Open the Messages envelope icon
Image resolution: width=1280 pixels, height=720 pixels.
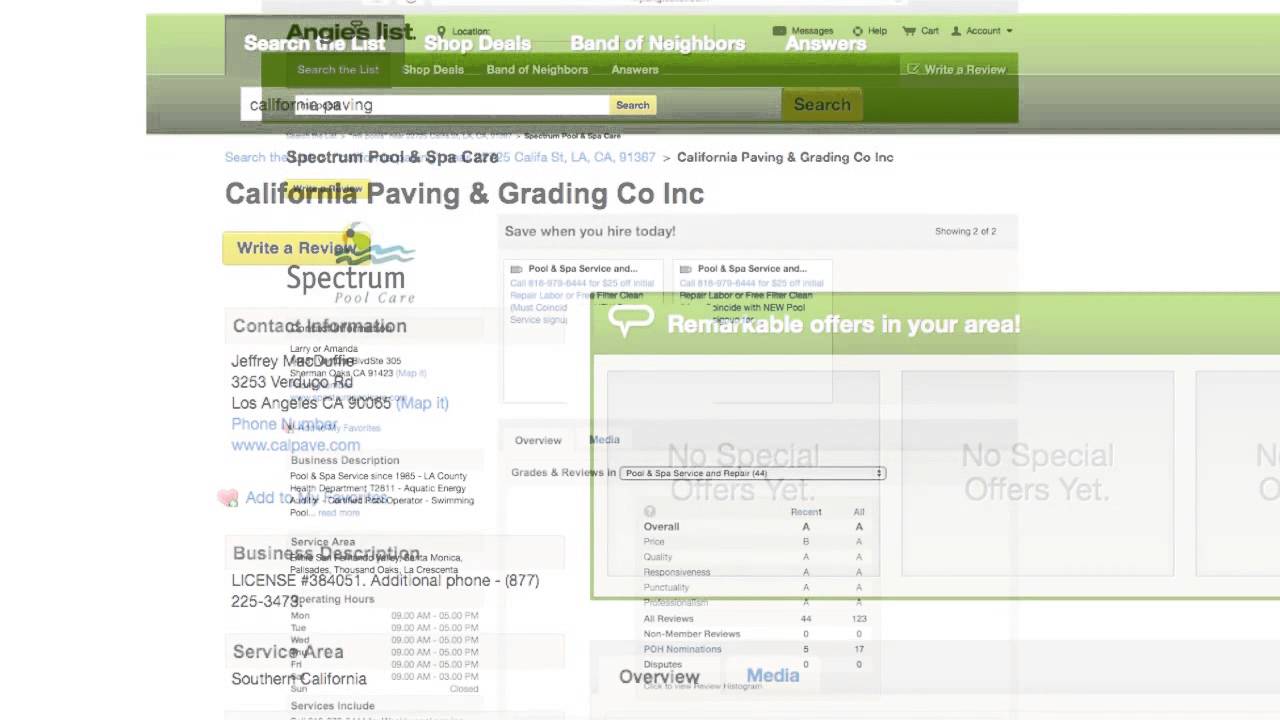[x=779, y=31]
